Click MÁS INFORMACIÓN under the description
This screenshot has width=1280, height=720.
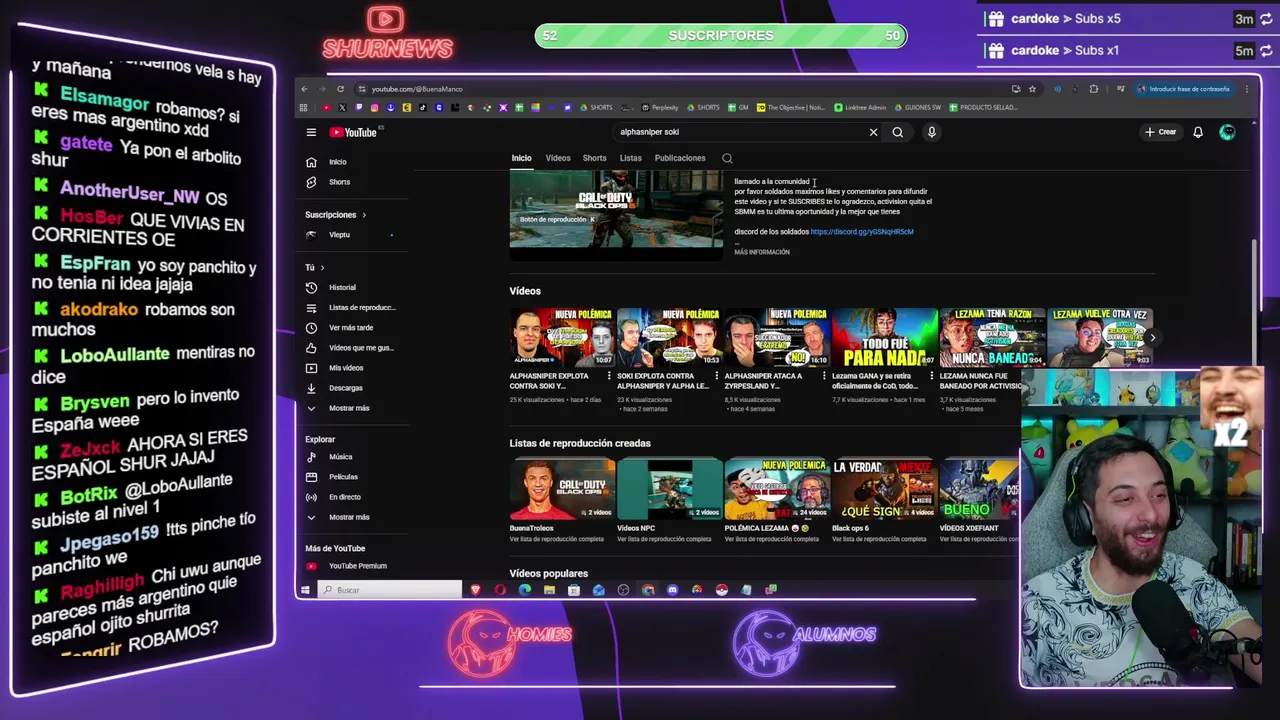click(x=762, y=252)
